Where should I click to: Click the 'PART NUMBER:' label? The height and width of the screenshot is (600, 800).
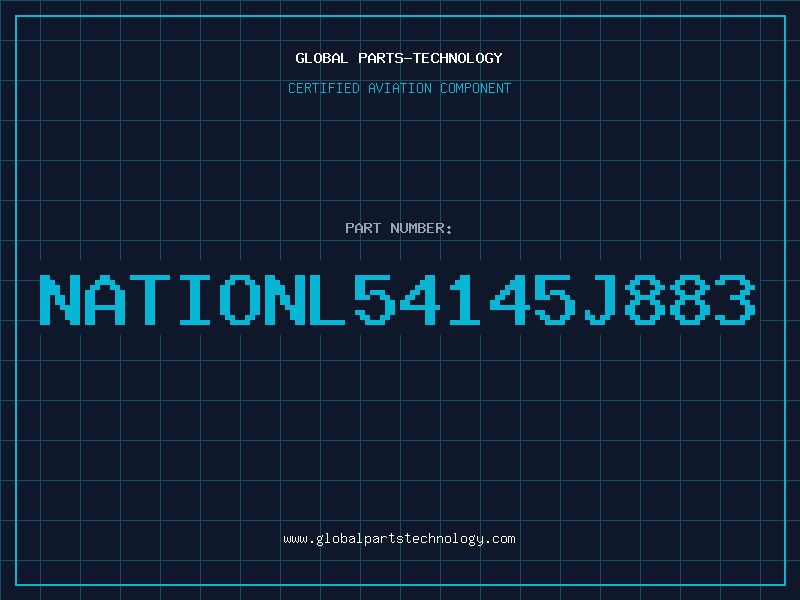[x=399, y=228]
